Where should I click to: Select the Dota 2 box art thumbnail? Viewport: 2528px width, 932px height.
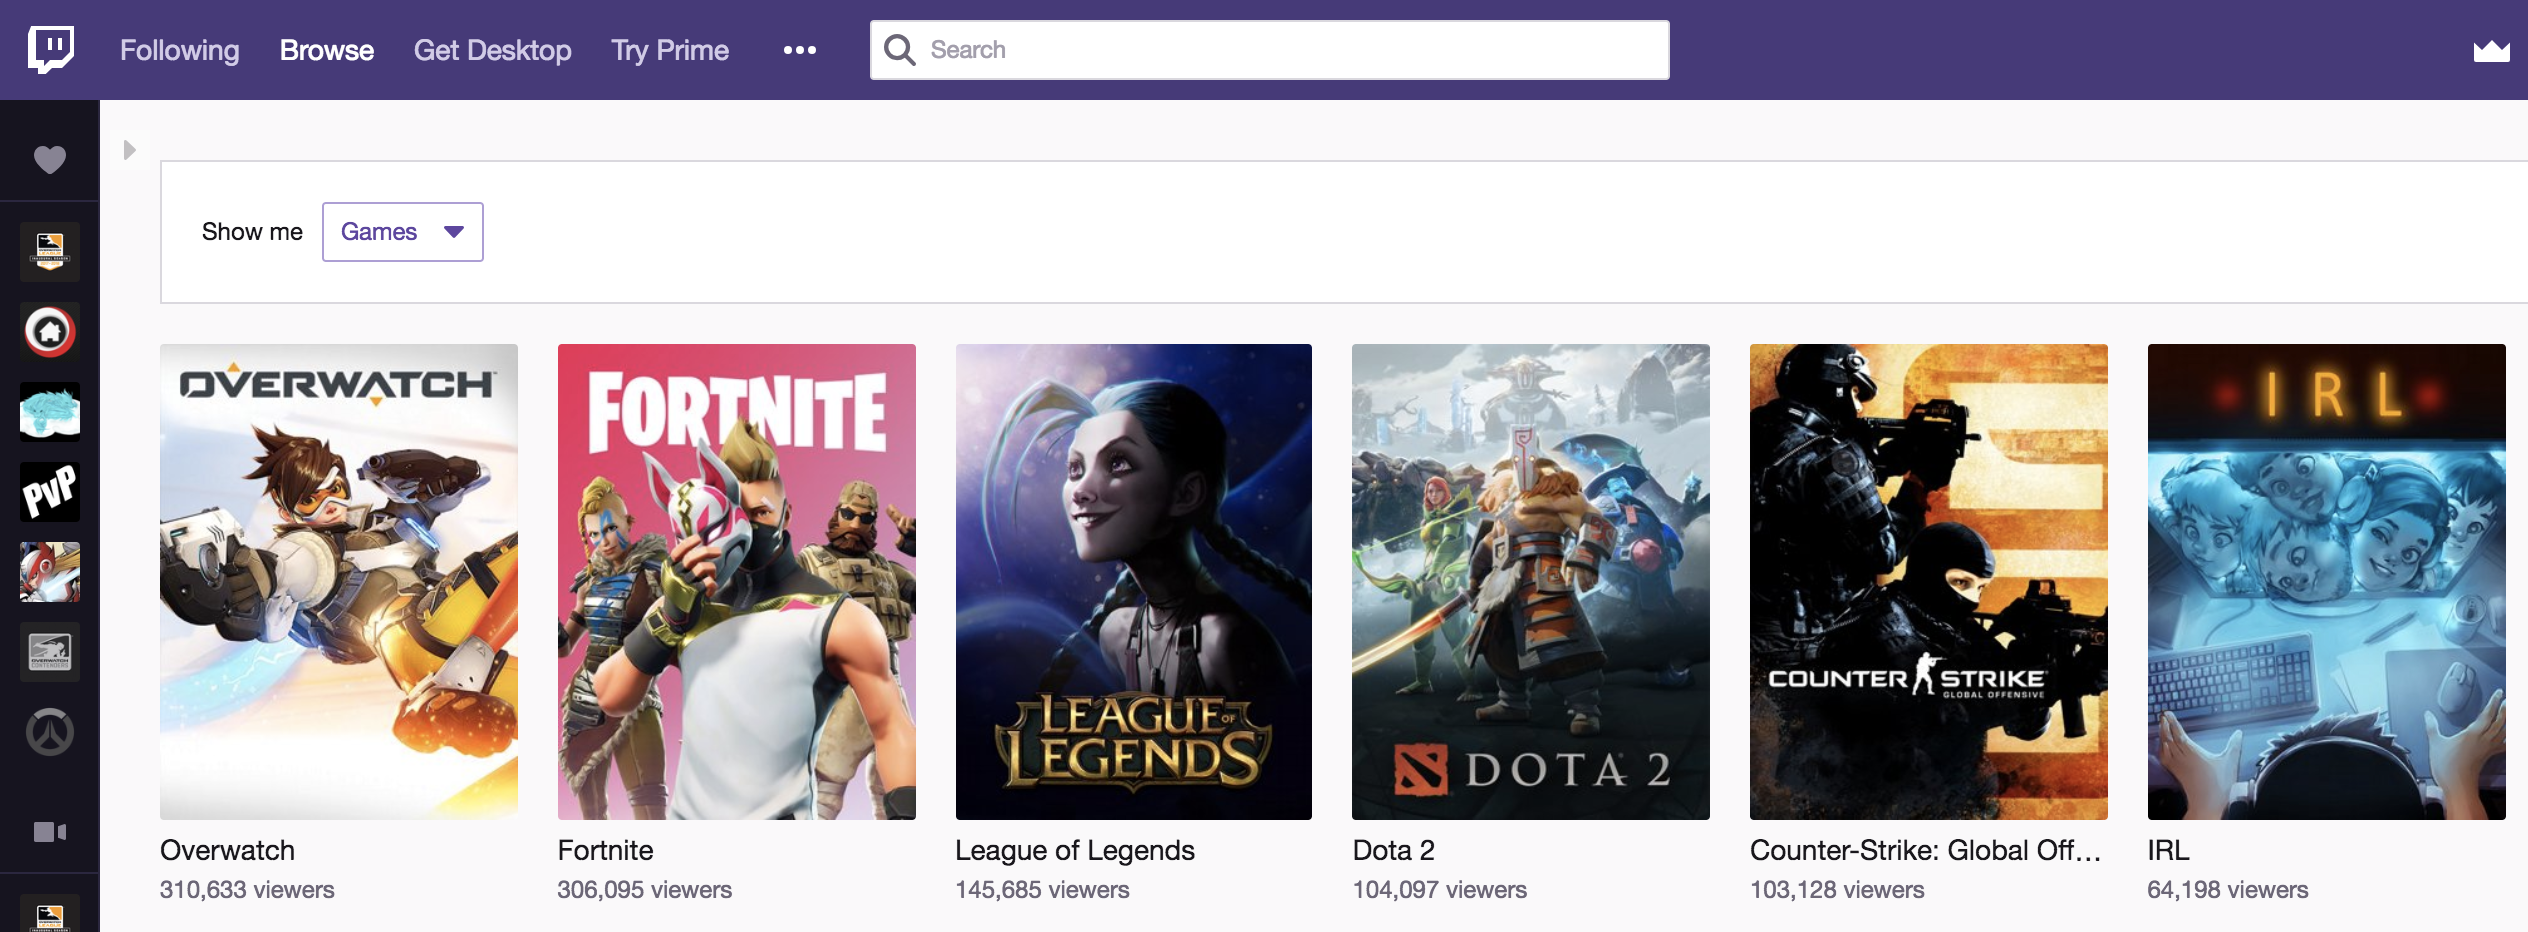[1531, 582]
